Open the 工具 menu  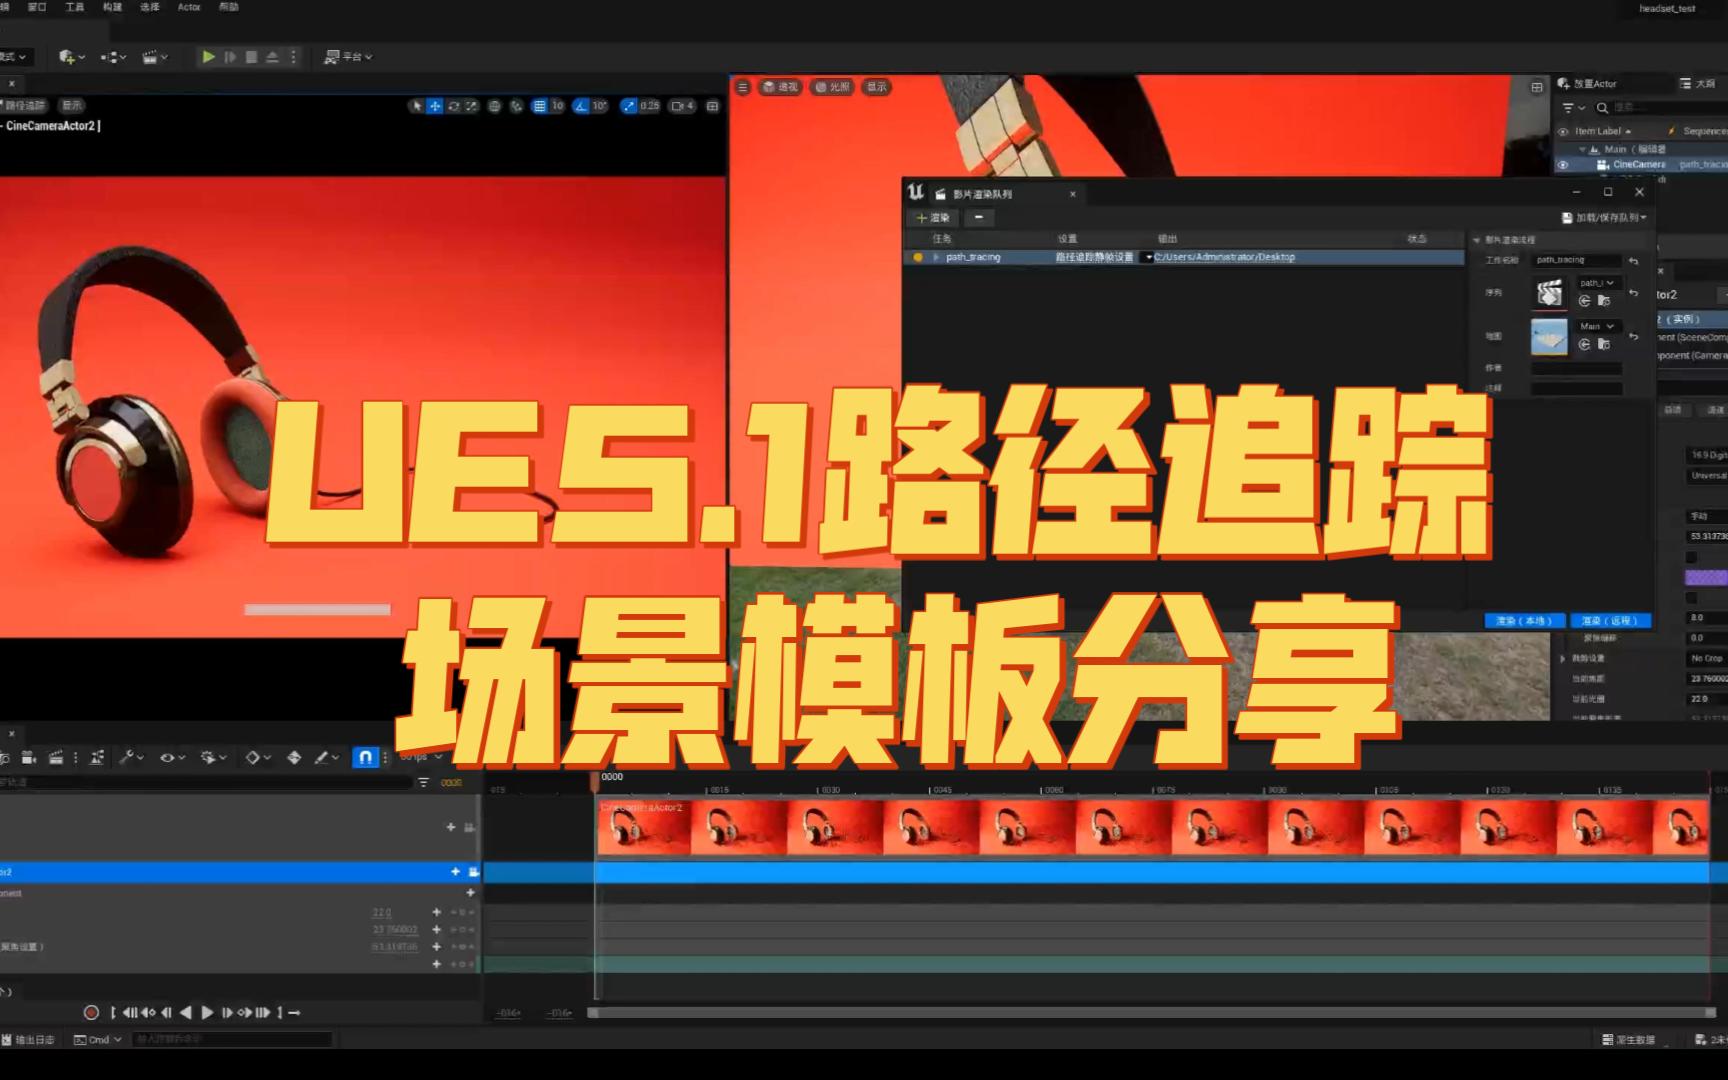[x=75, y=7]
